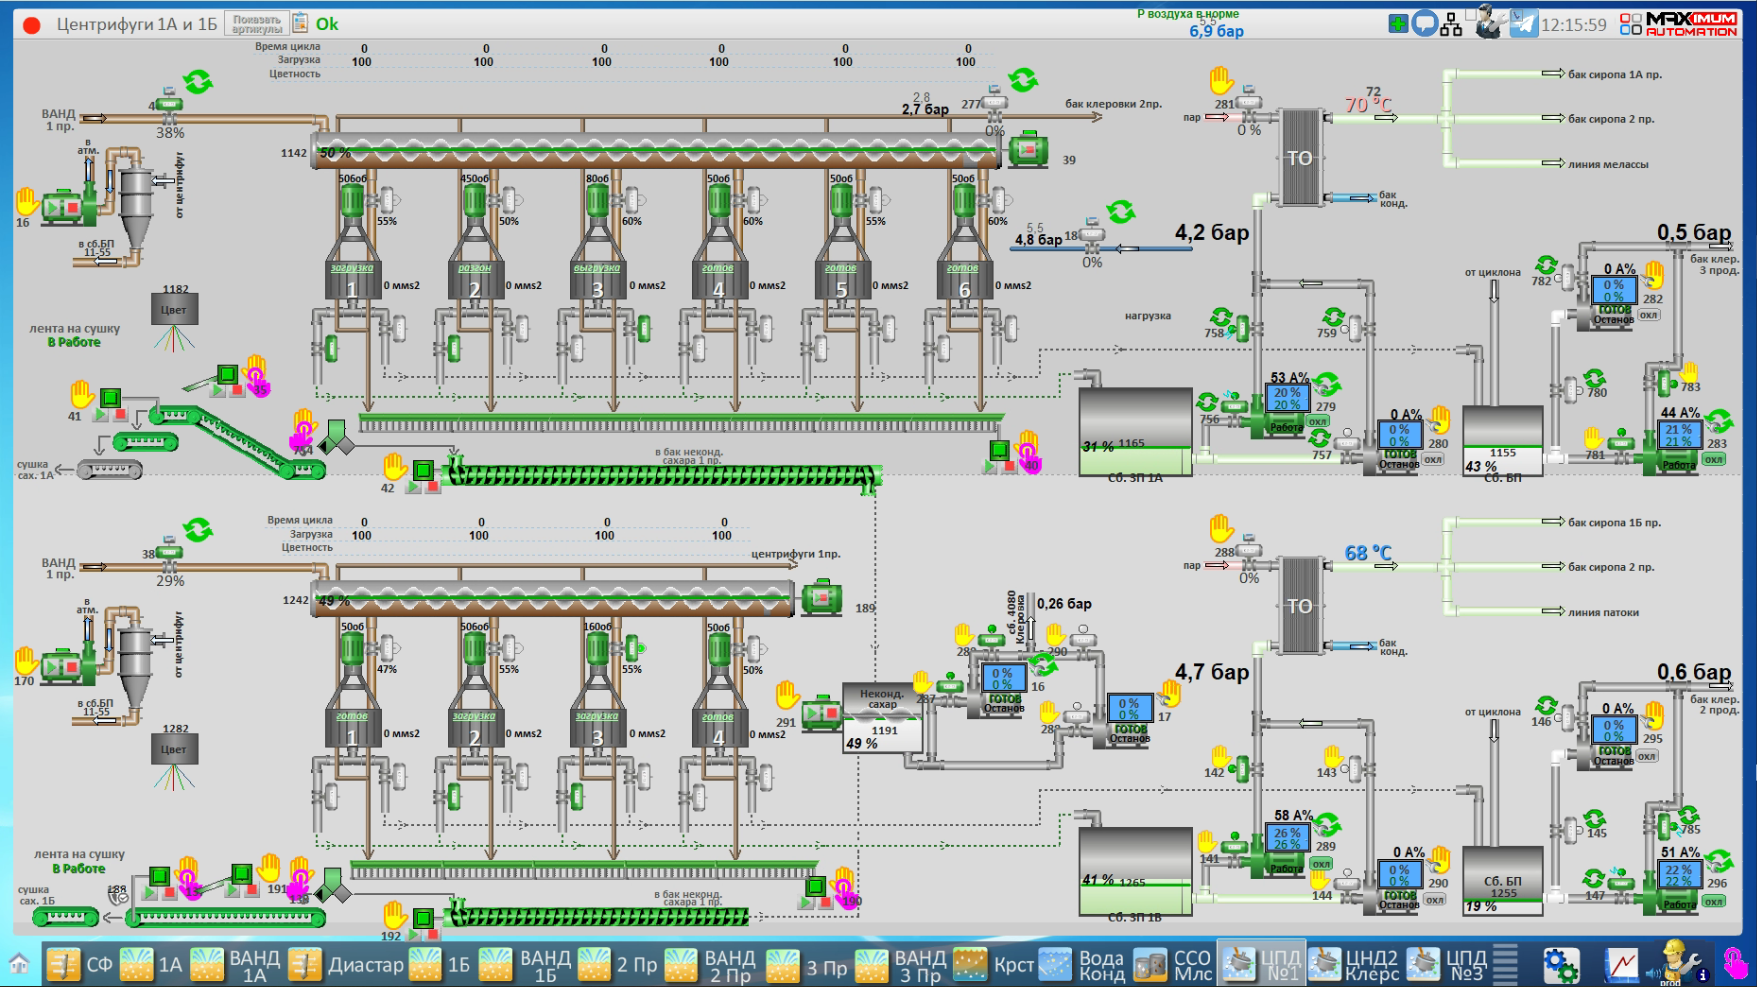This screenshot has width=1757, height=987.
Task: Open upper heat exchanger ТО details
Action: [x=1300, y=158]
